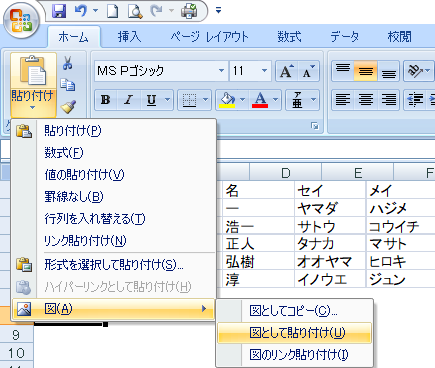This screenshot has width=435, height=368.
Task: Open the font group dialog launcher
Action: [x=314, y=126]
